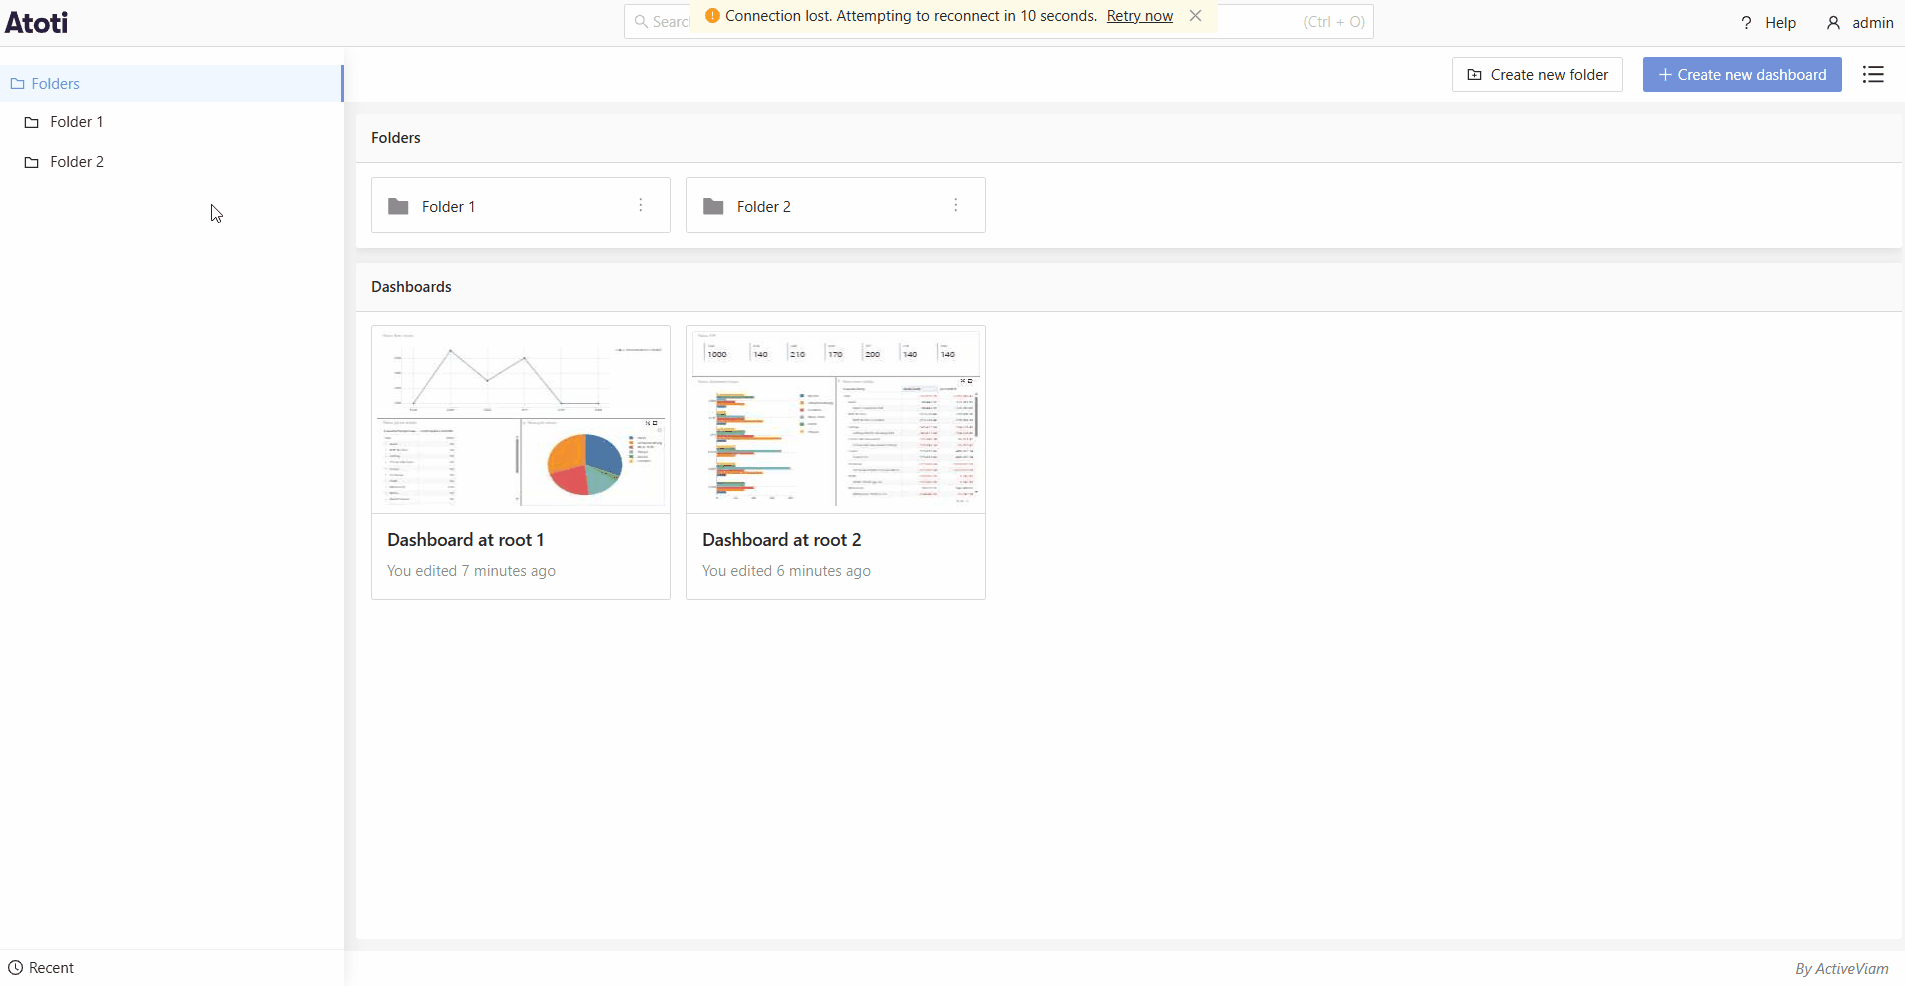Open Folder 2 three-dot options menu

[x=956, y=205]
